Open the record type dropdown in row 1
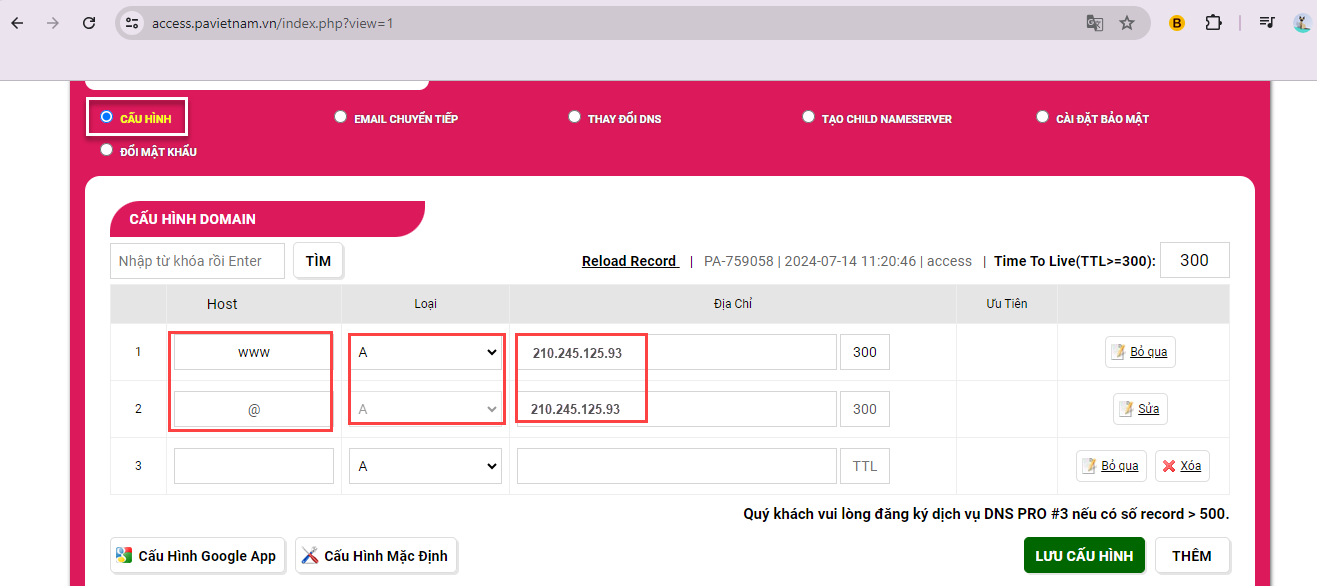The image size is (1317, 586). 425,352
